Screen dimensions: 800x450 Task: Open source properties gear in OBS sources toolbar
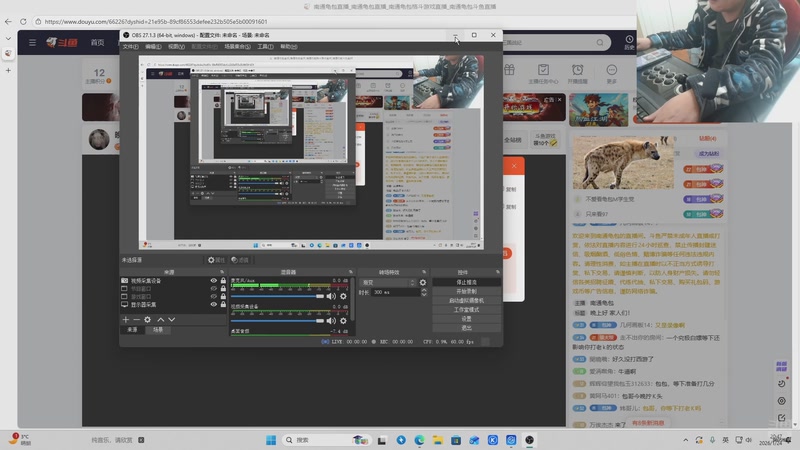pyautogui.click(x=147, y=319)
